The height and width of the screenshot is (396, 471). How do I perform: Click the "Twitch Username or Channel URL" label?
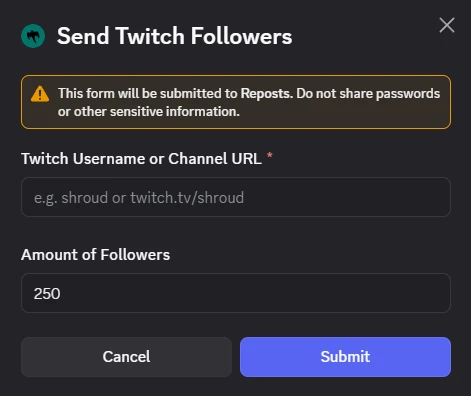pos(141,159)
